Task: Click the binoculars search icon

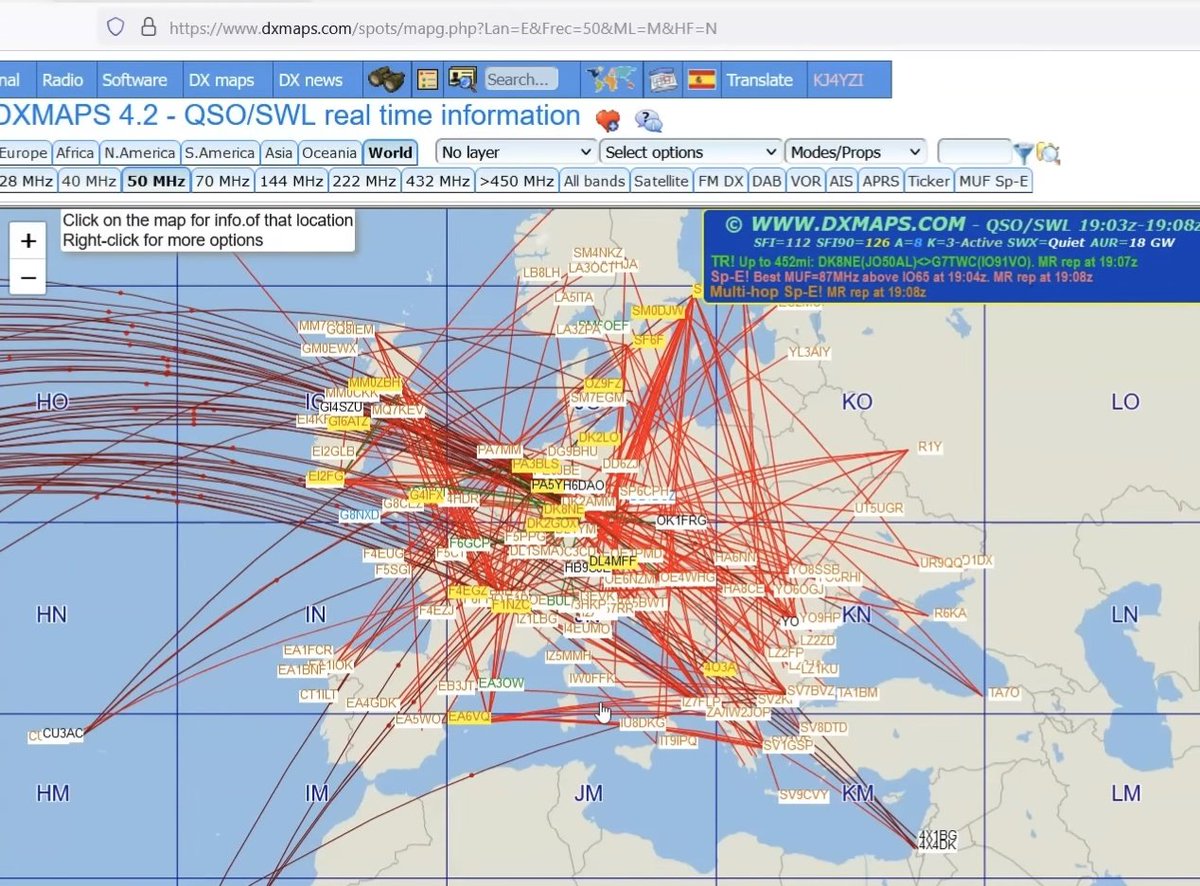Action: (x=386, y=80)
